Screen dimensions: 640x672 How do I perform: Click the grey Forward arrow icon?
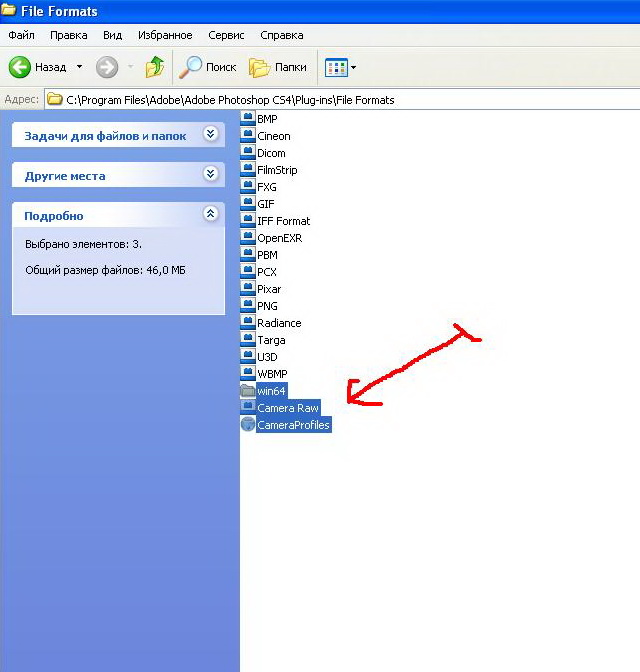tap(107, 67)
